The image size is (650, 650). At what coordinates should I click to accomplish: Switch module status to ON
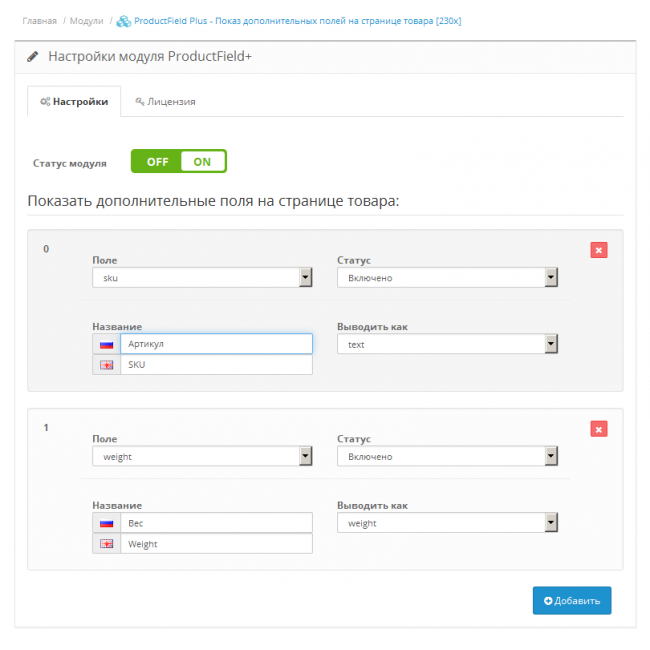coord(203,161)
